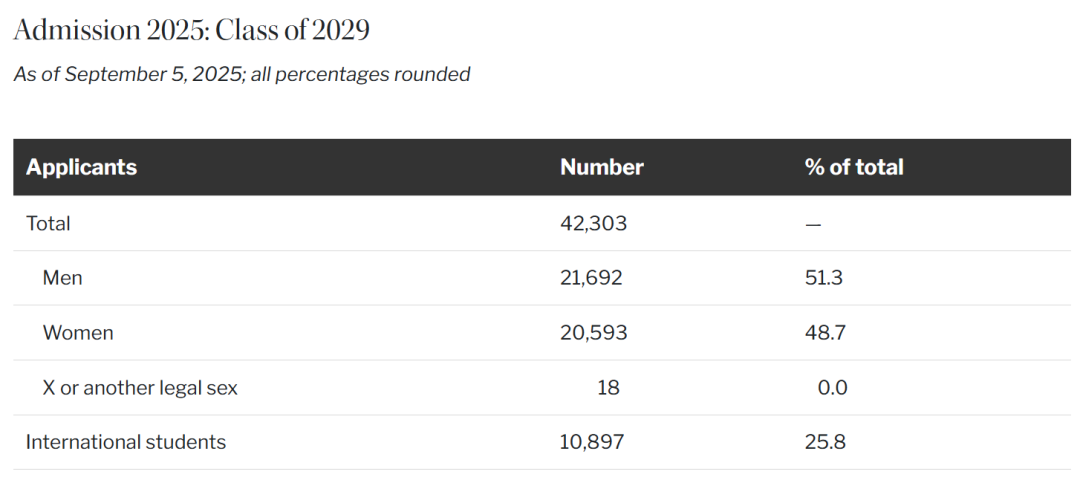Select the "% of total" column header
Screen dimensions: 1080x483
pos(853,167)
